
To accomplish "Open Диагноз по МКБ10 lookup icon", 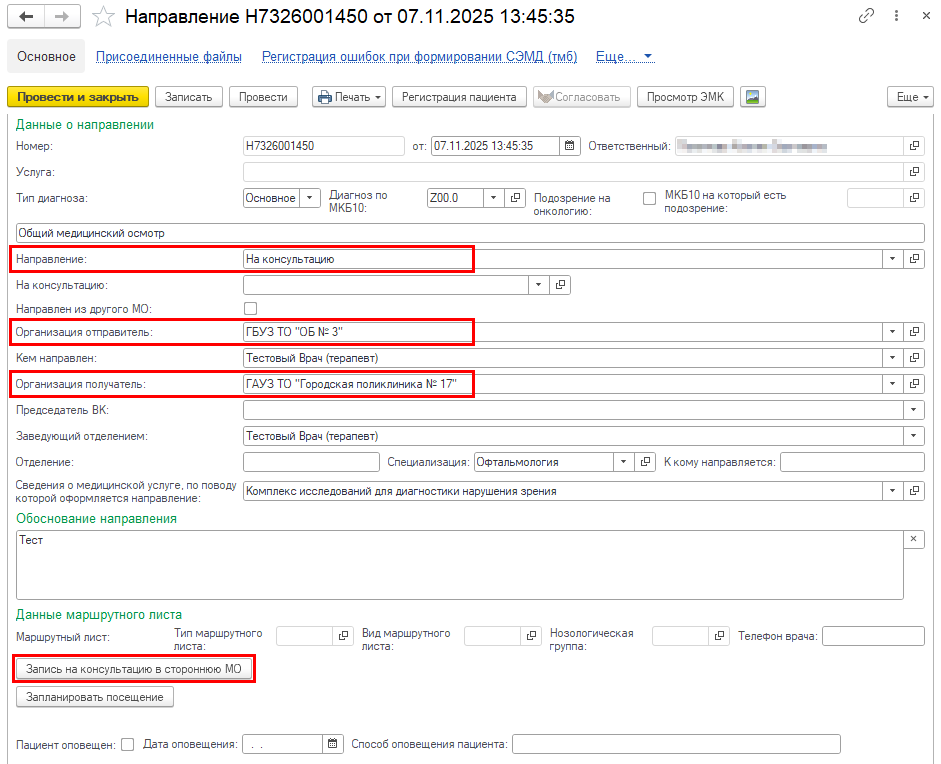I will click(x=515, y=198).
